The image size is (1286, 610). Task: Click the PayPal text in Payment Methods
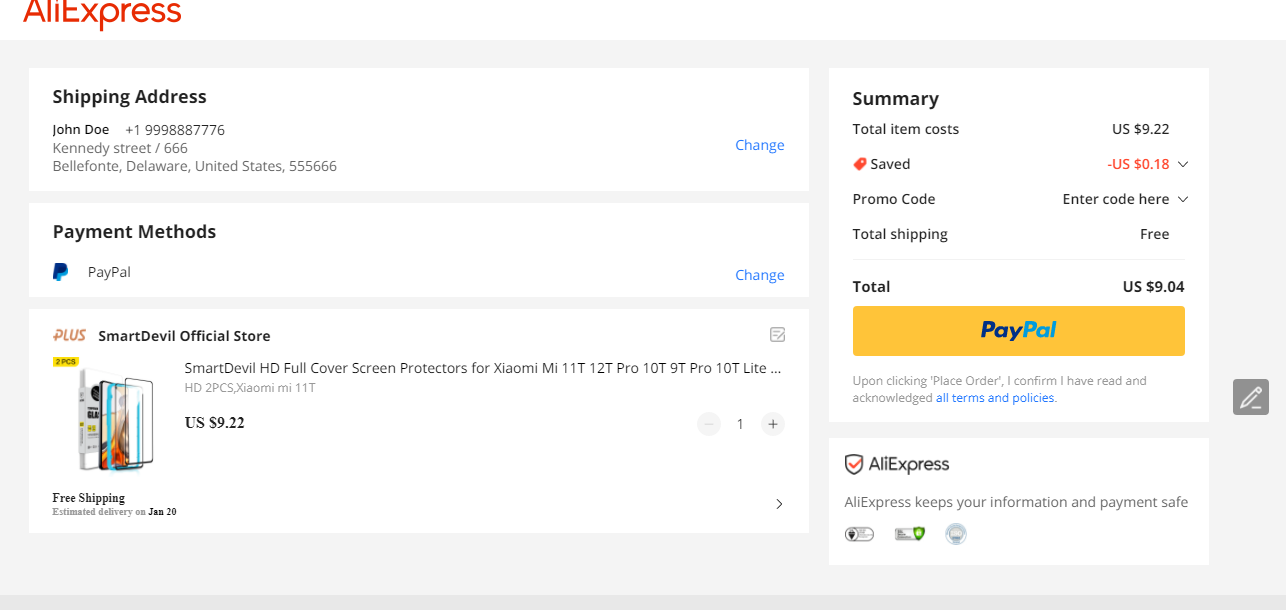109,272
